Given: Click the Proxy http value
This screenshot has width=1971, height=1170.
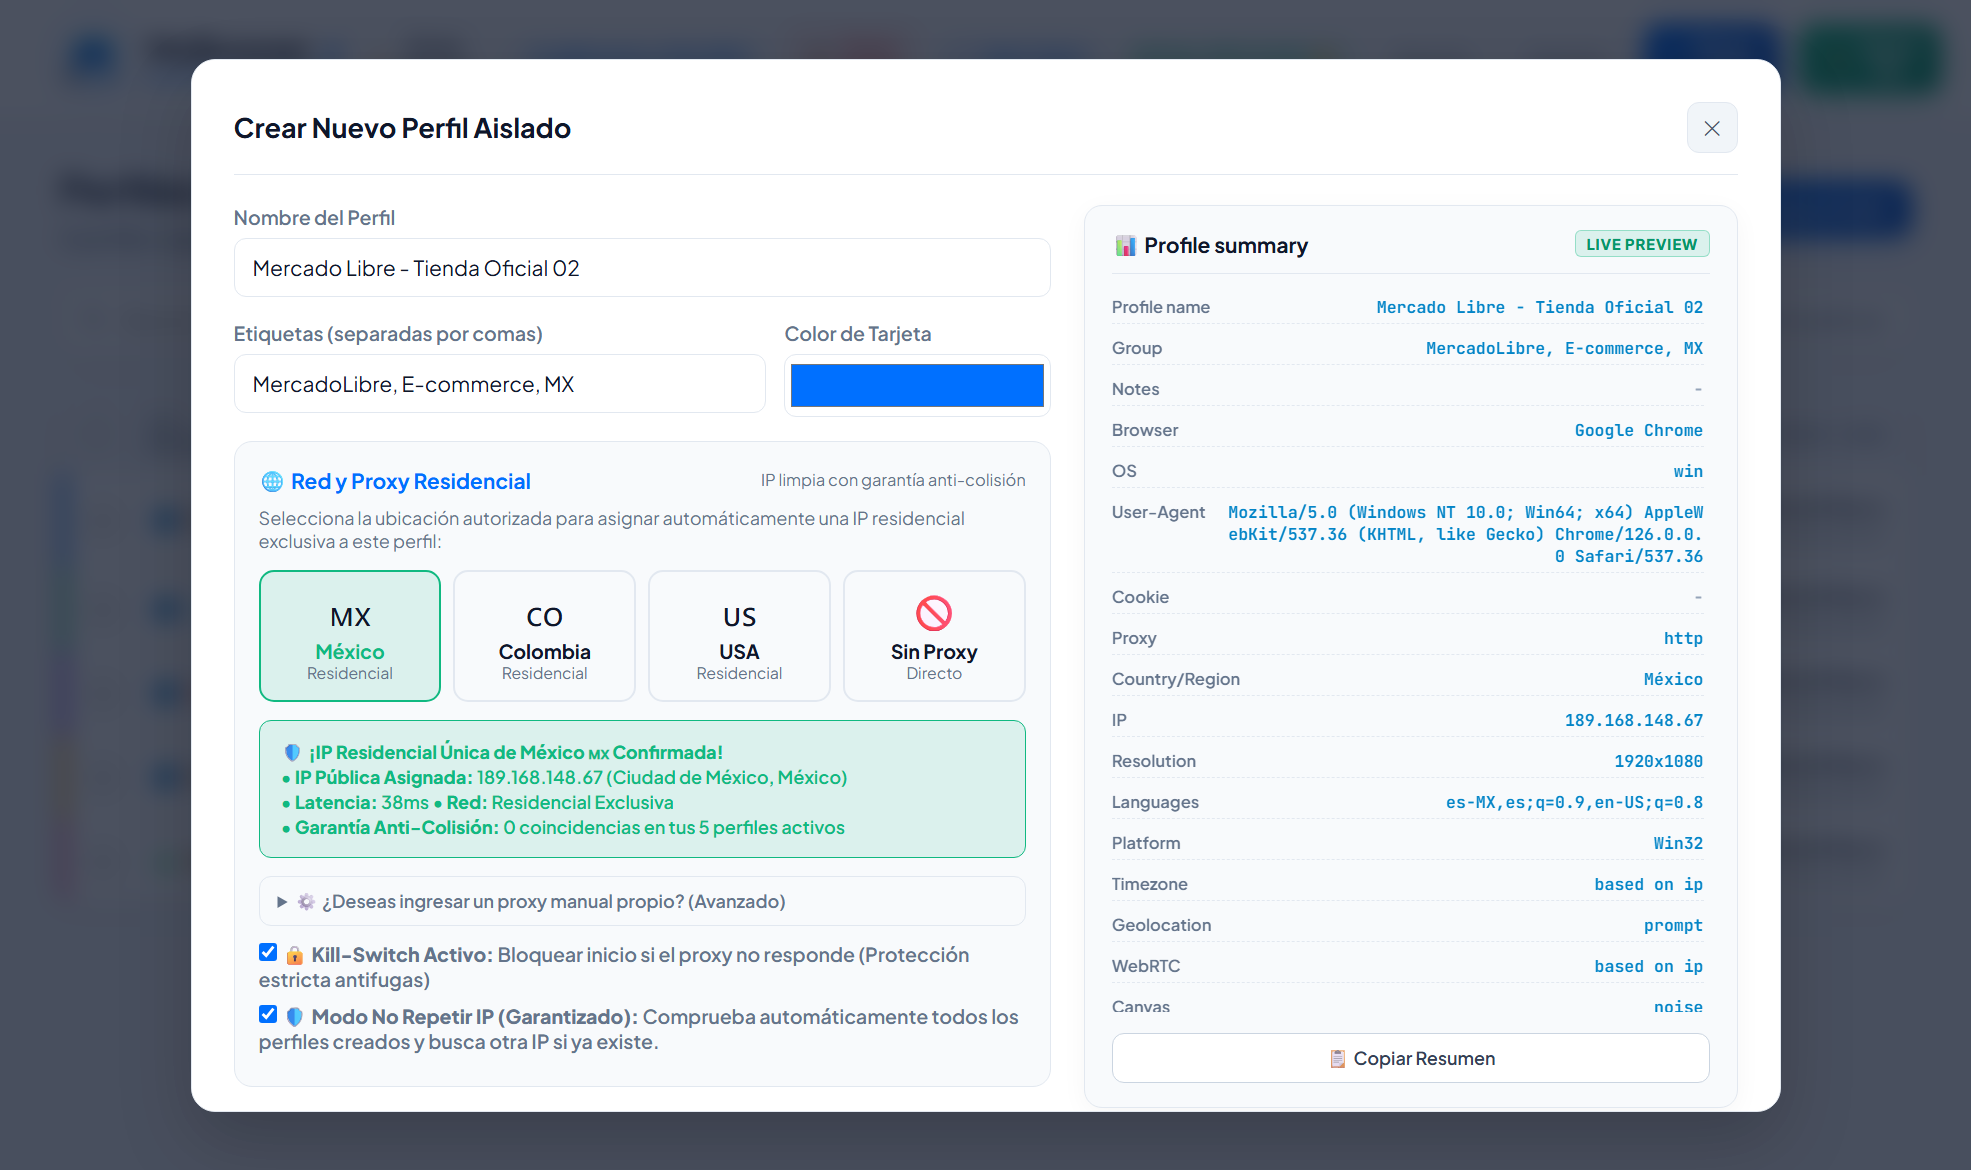Looking at the screenshot, I should [x=1683, y=638].
